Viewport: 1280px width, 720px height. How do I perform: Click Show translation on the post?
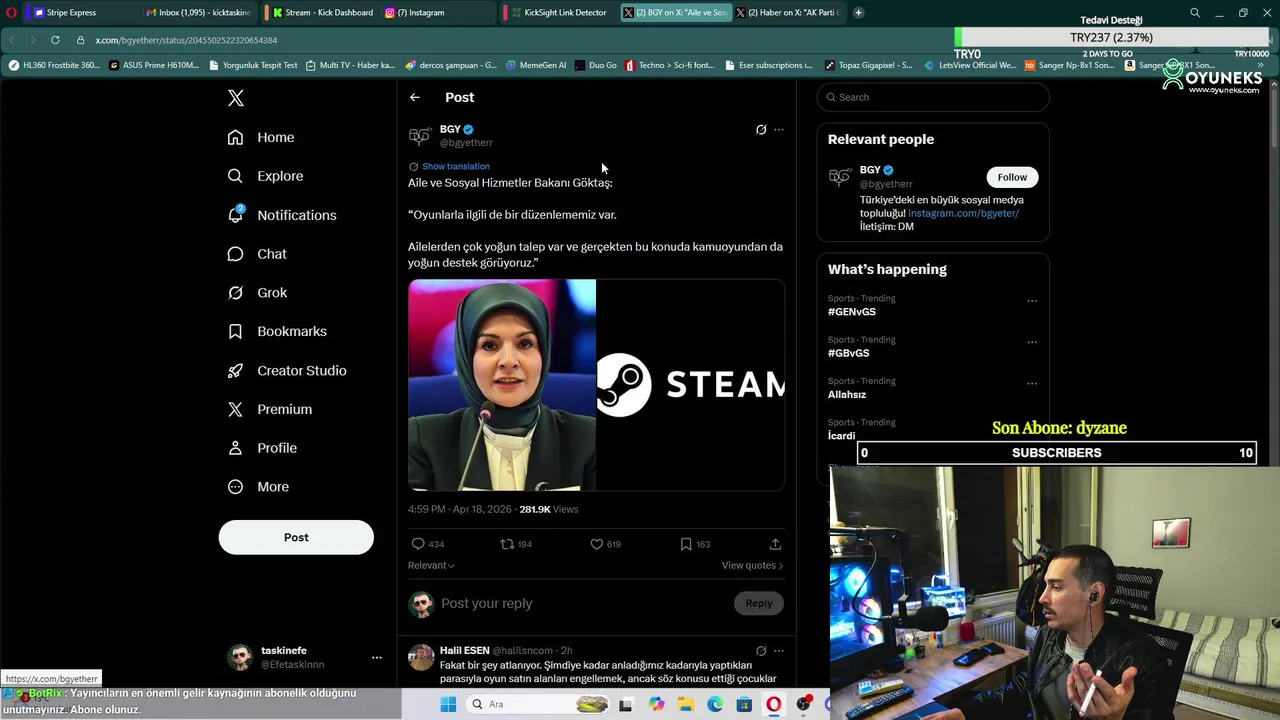tap(455, 166)
